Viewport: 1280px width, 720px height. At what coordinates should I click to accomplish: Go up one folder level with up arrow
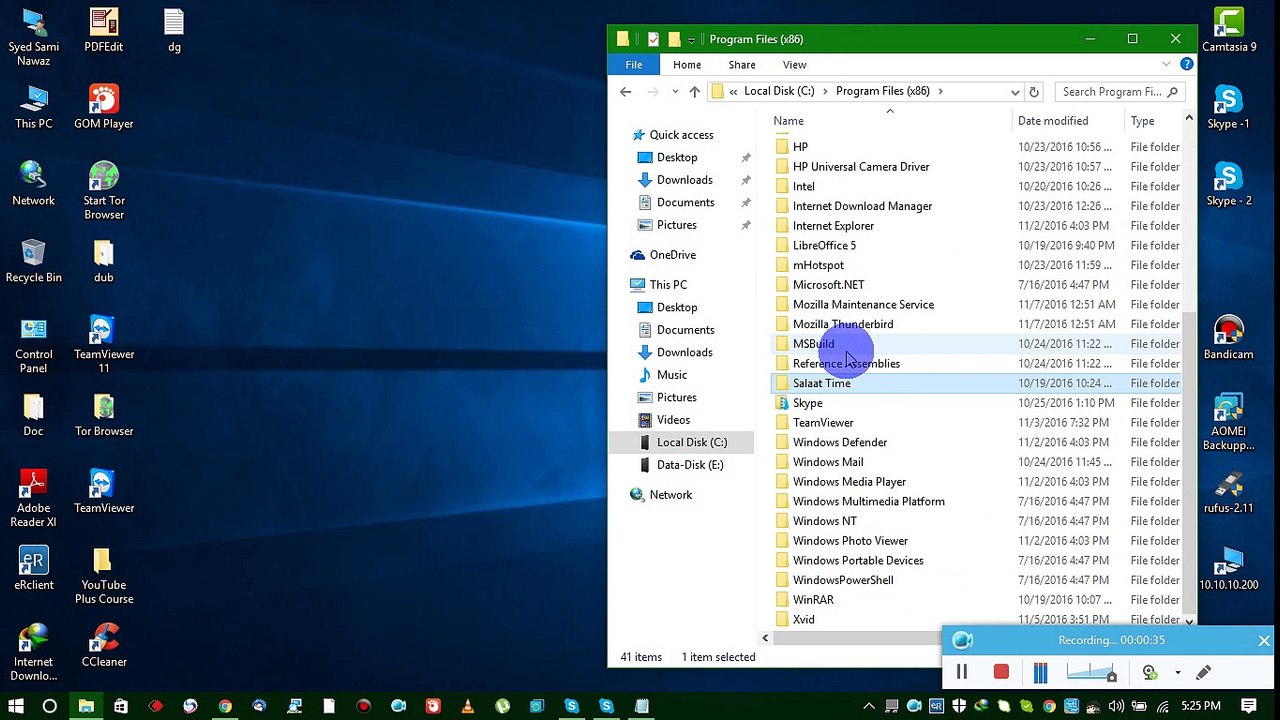694,92
